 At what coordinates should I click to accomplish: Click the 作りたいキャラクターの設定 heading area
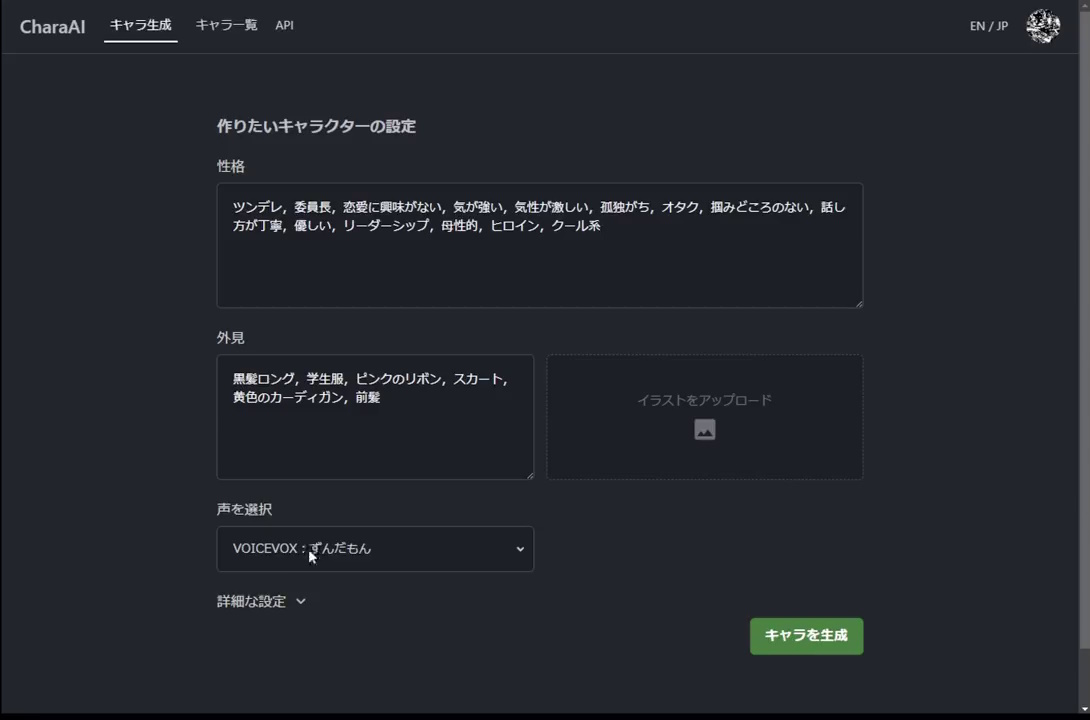click(x=316, y=126)
